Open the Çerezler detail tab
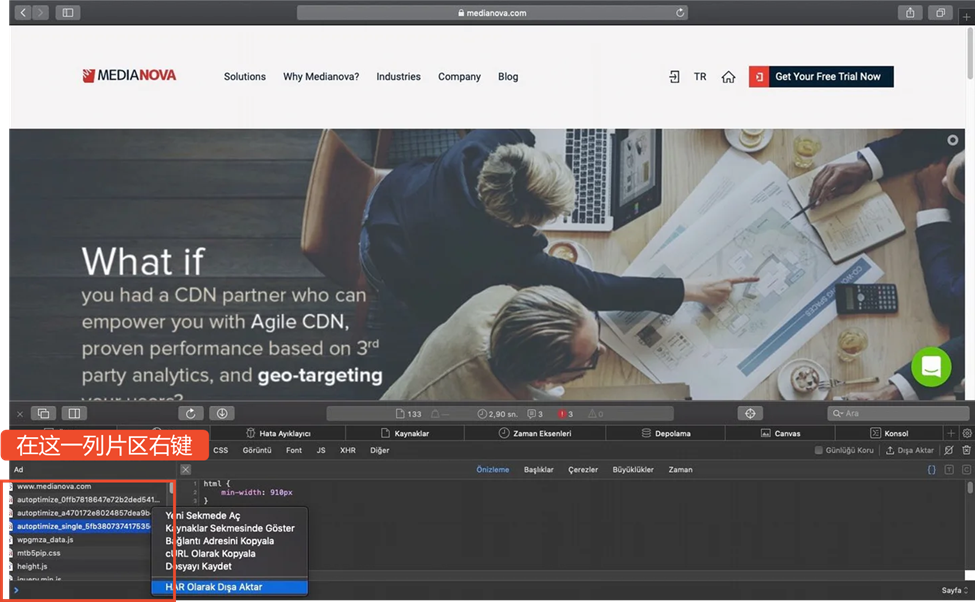 point(583,470)
